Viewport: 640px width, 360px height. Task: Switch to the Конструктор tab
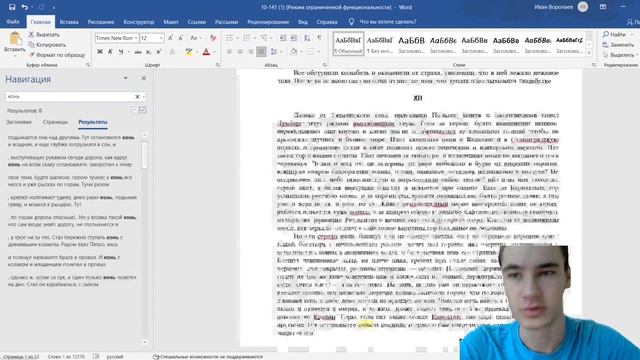coord(139,22)
